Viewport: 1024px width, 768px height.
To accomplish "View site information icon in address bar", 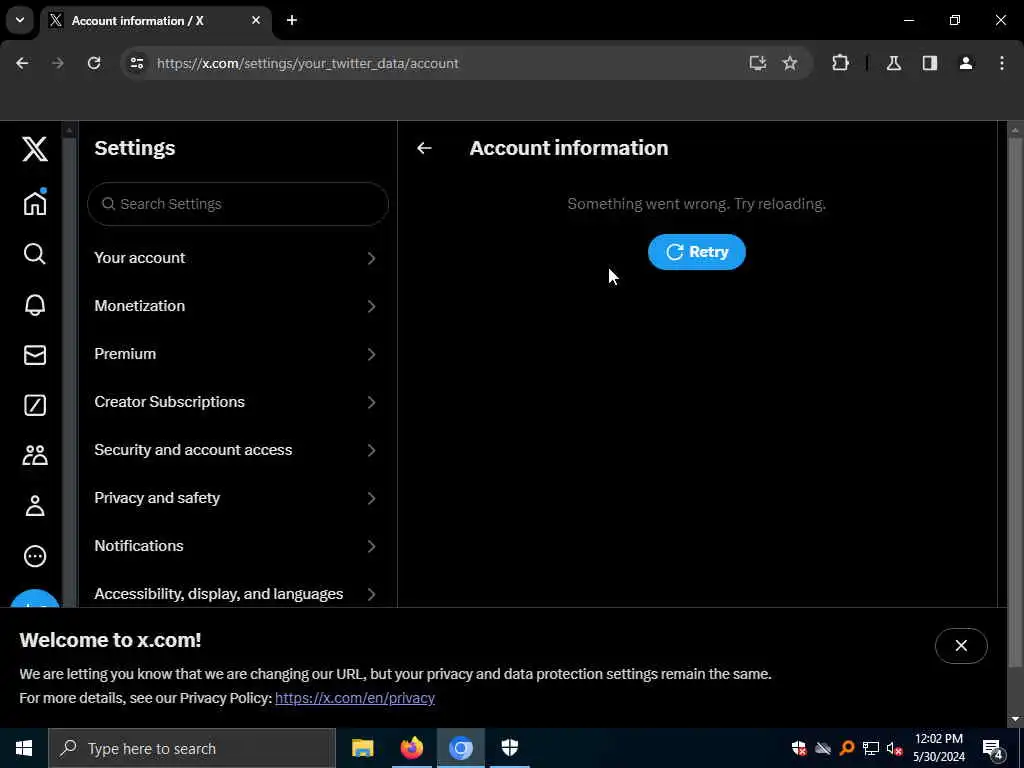I will pyautogui.click(x=136, y=63).
